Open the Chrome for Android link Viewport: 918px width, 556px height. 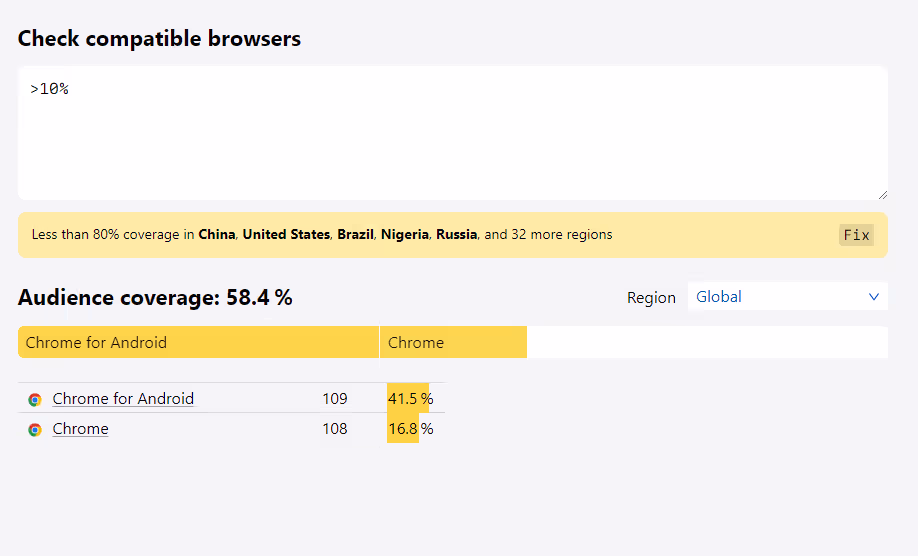123,399
